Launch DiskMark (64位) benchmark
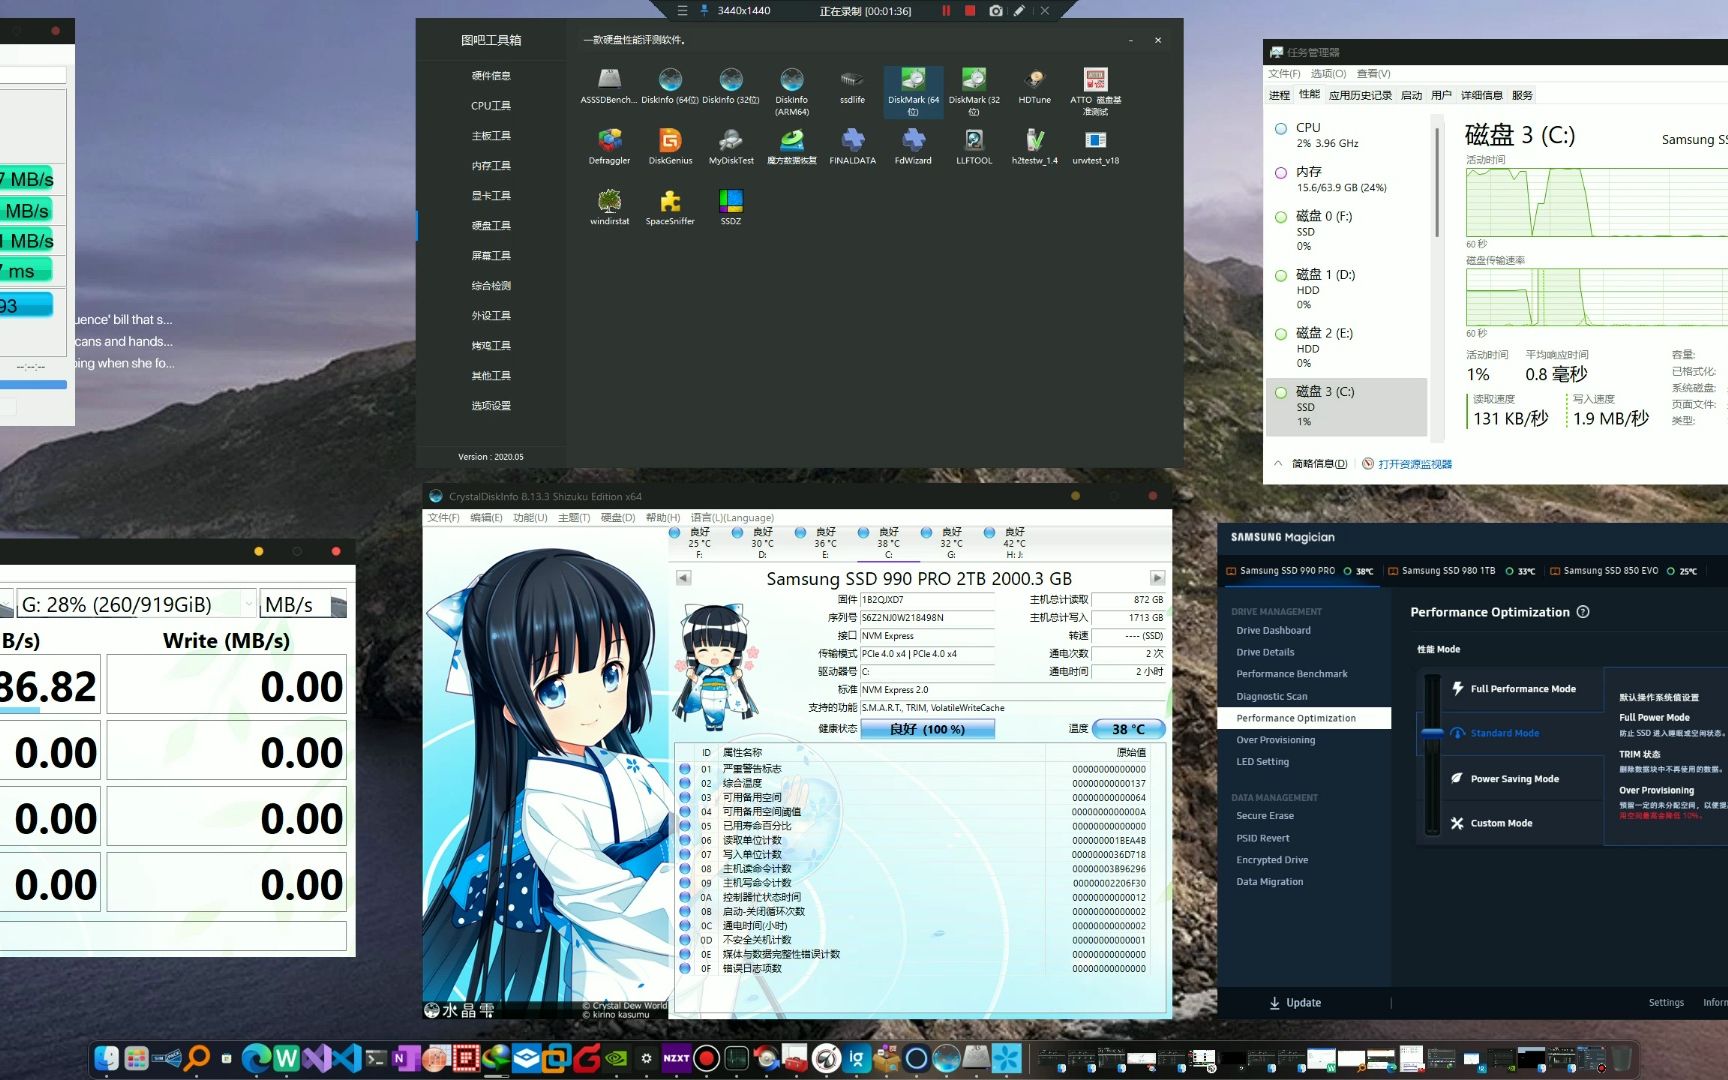1728x1080 pixels. [x=913, y=91]
